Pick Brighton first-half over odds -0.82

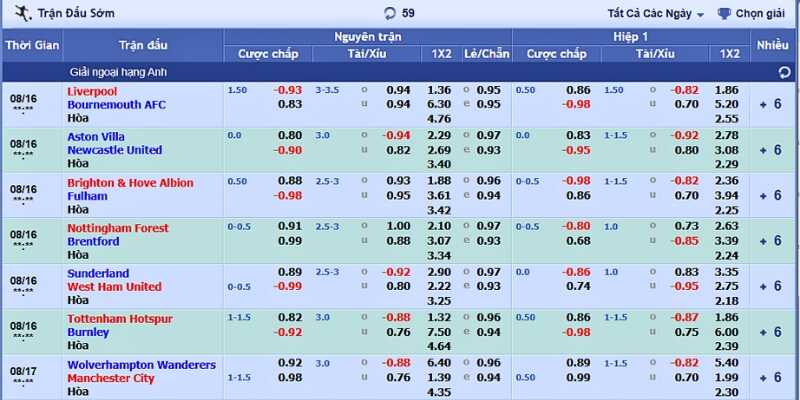[x=684, y=181]
